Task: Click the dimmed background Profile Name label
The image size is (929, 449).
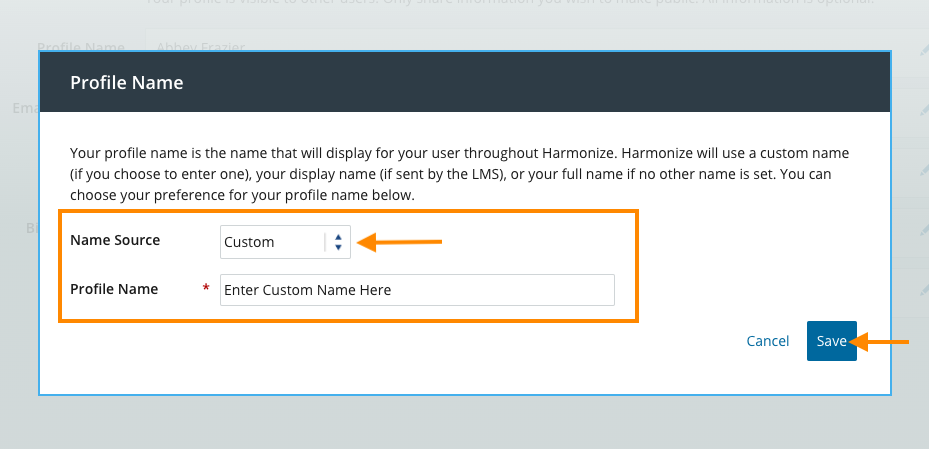Action: pyautogui.click(x=81, y=47)
